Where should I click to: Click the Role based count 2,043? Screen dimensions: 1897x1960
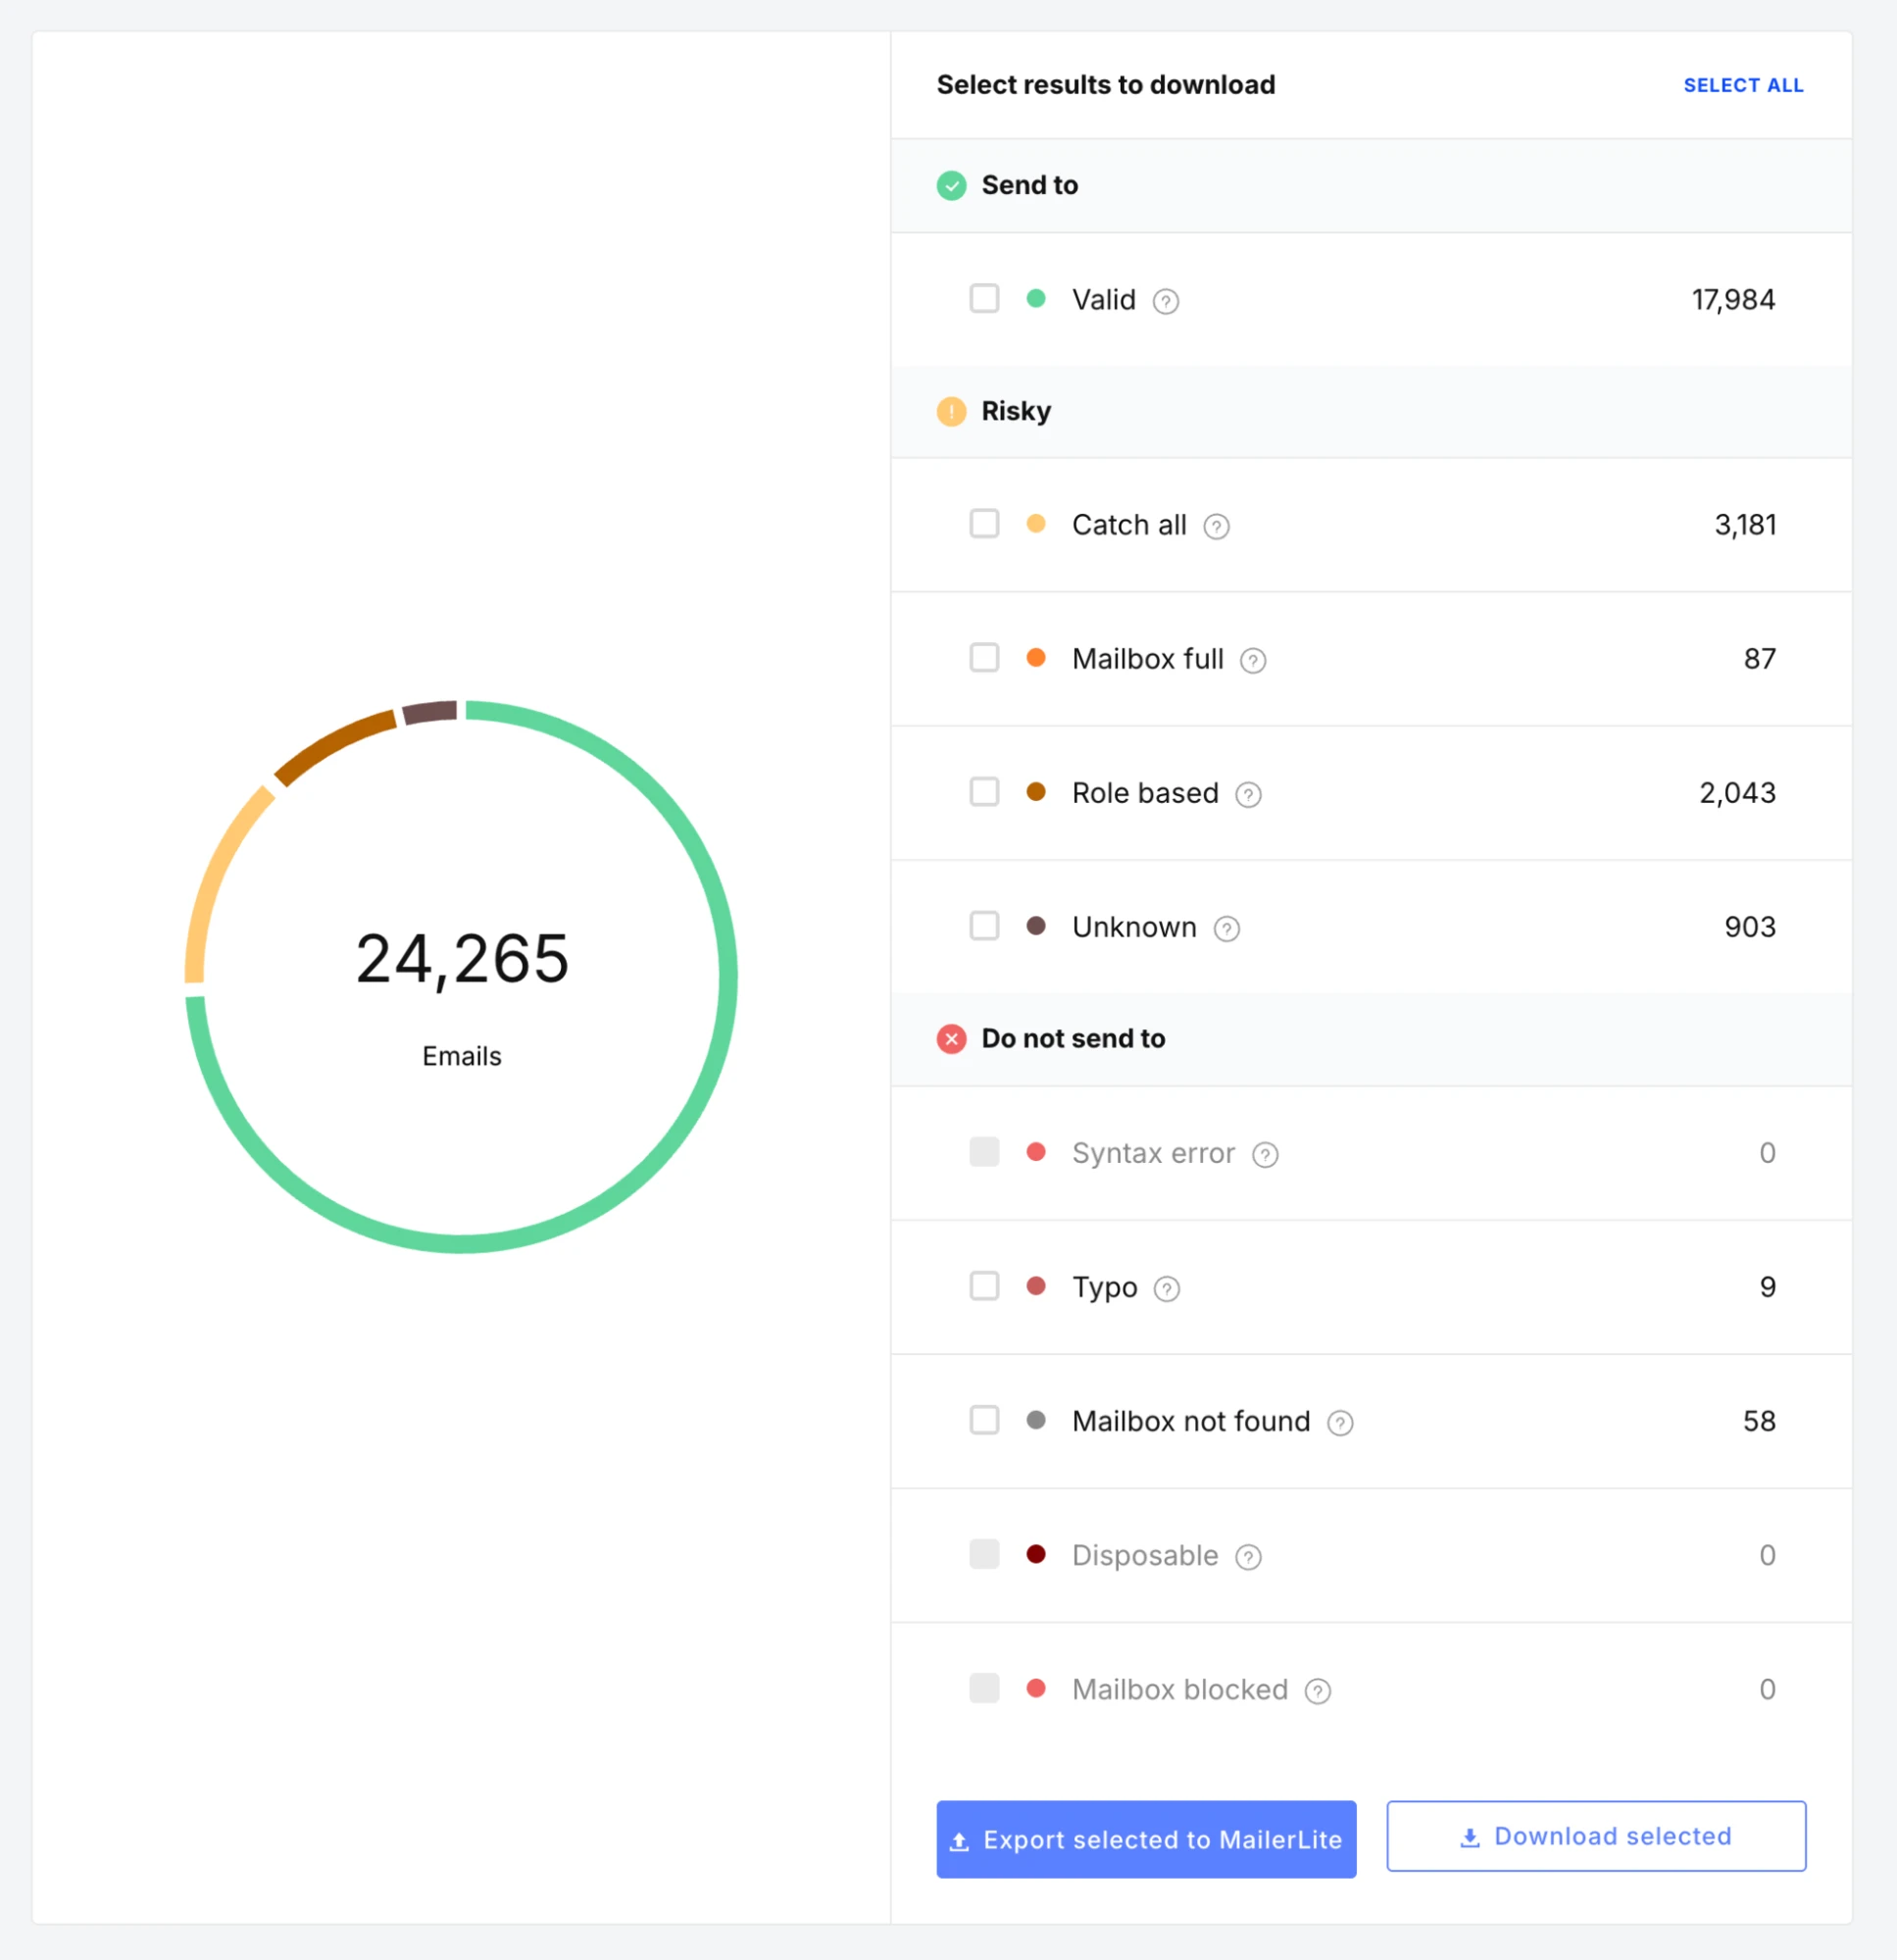coord(1737,793)
